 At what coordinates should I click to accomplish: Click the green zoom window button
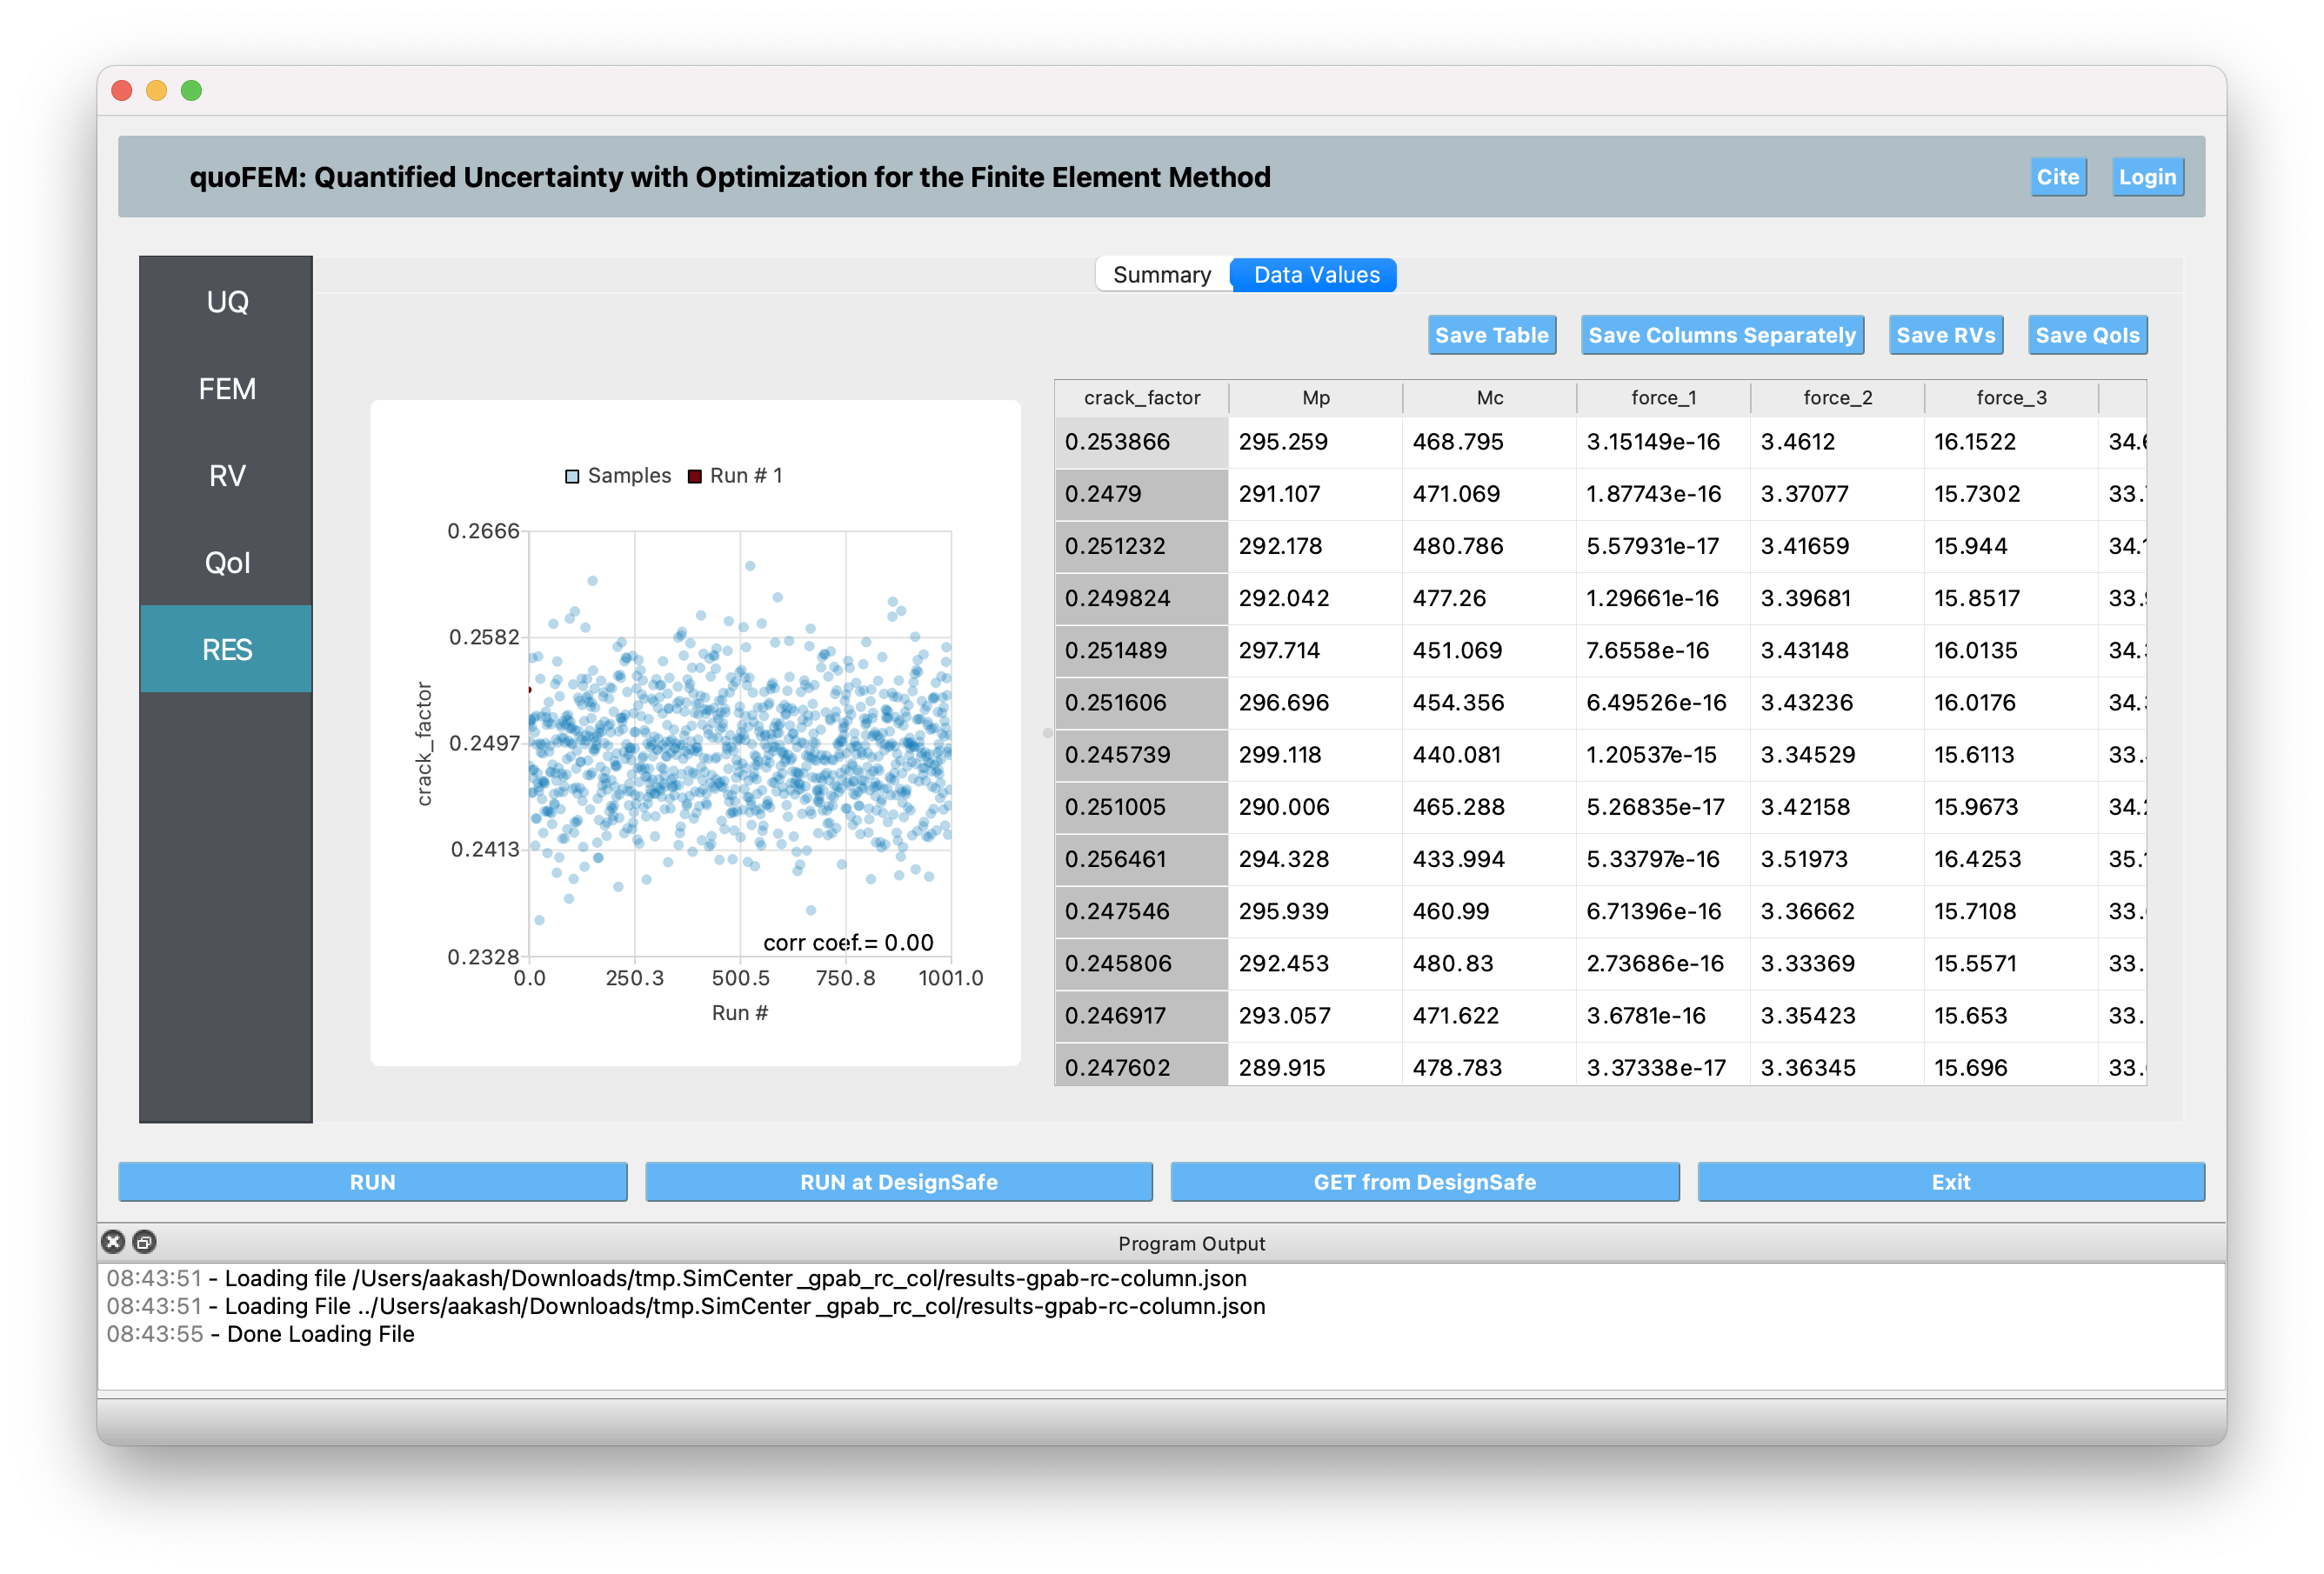pyautogui.click(x=191, y=91)
